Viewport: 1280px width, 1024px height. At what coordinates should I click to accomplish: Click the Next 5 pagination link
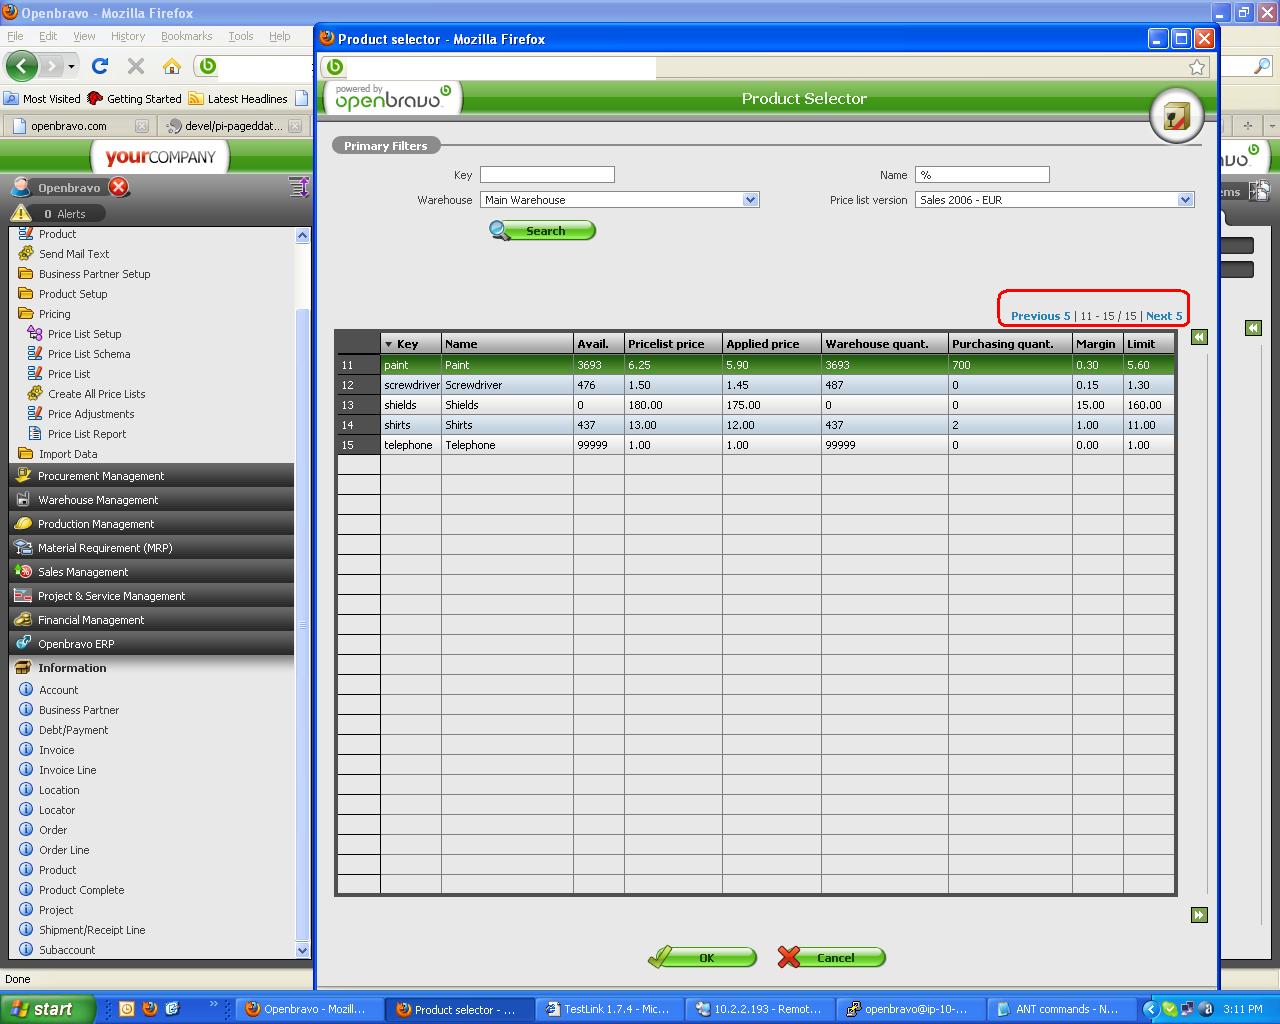[1164, 316]
